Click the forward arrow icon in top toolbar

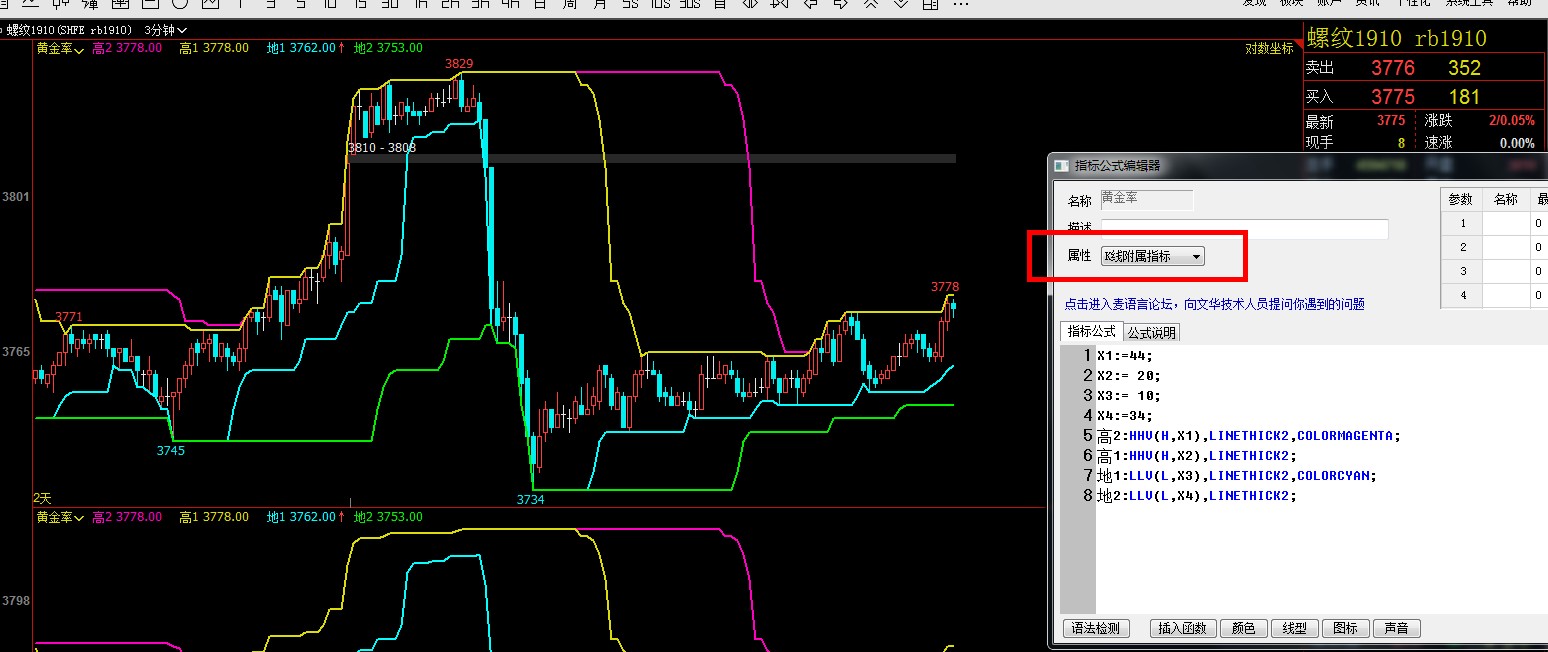pyautogui.click(x=841, y=4)
